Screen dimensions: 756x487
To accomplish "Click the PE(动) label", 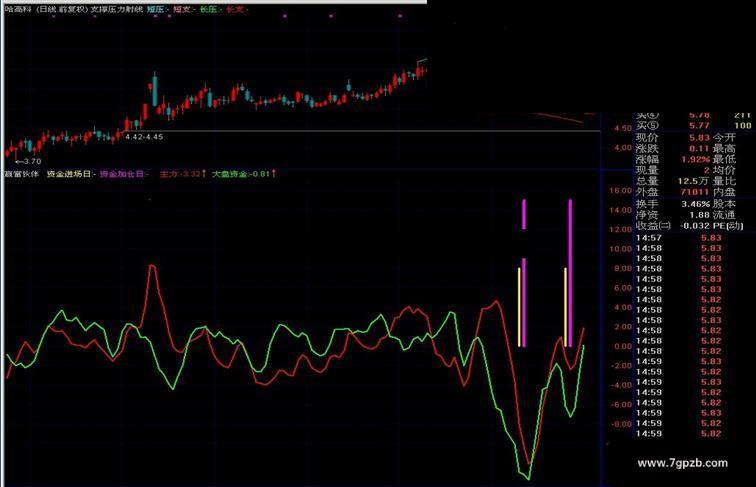I will [728, 226].
